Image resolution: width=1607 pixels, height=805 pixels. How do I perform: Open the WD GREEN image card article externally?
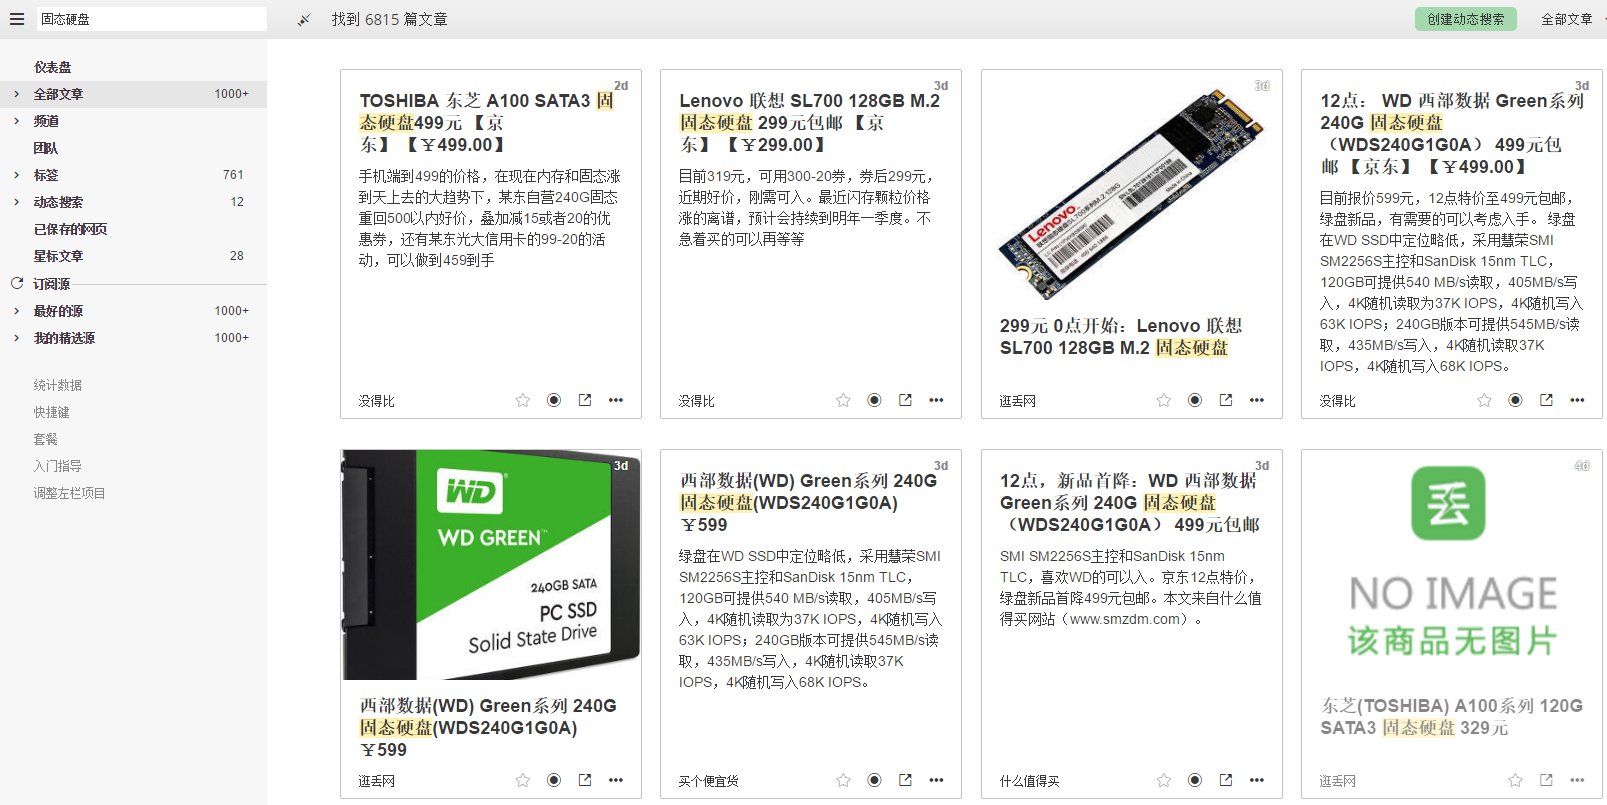point(585,780)
